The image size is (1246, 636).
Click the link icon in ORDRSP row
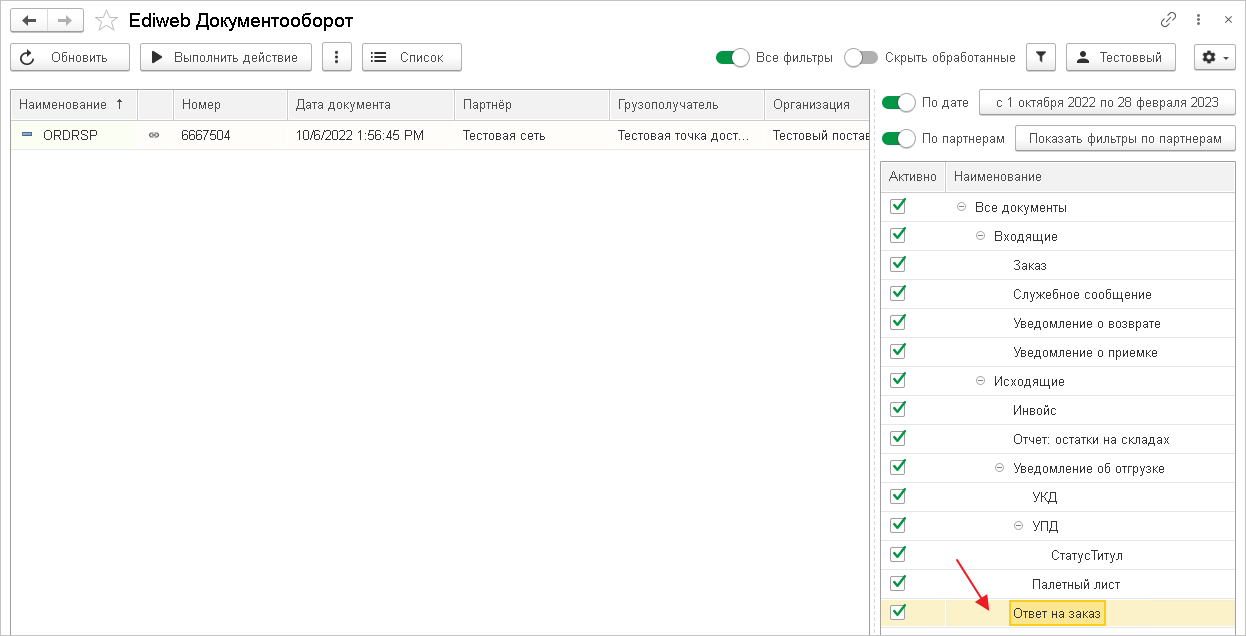[x=154, y=135]
